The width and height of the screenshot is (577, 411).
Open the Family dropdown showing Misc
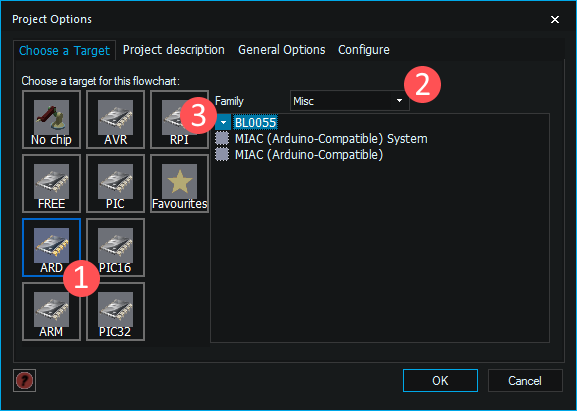tap(350, 100)
